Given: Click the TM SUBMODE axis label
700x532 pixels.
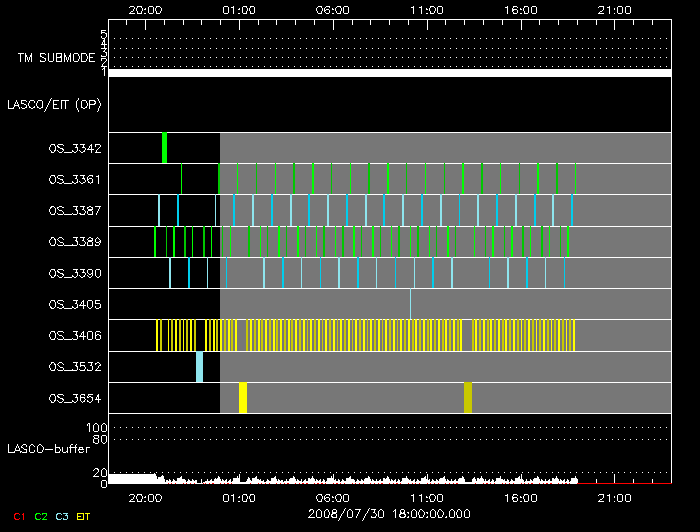Looking at the screenshot, I should click(x=51, y=58).
